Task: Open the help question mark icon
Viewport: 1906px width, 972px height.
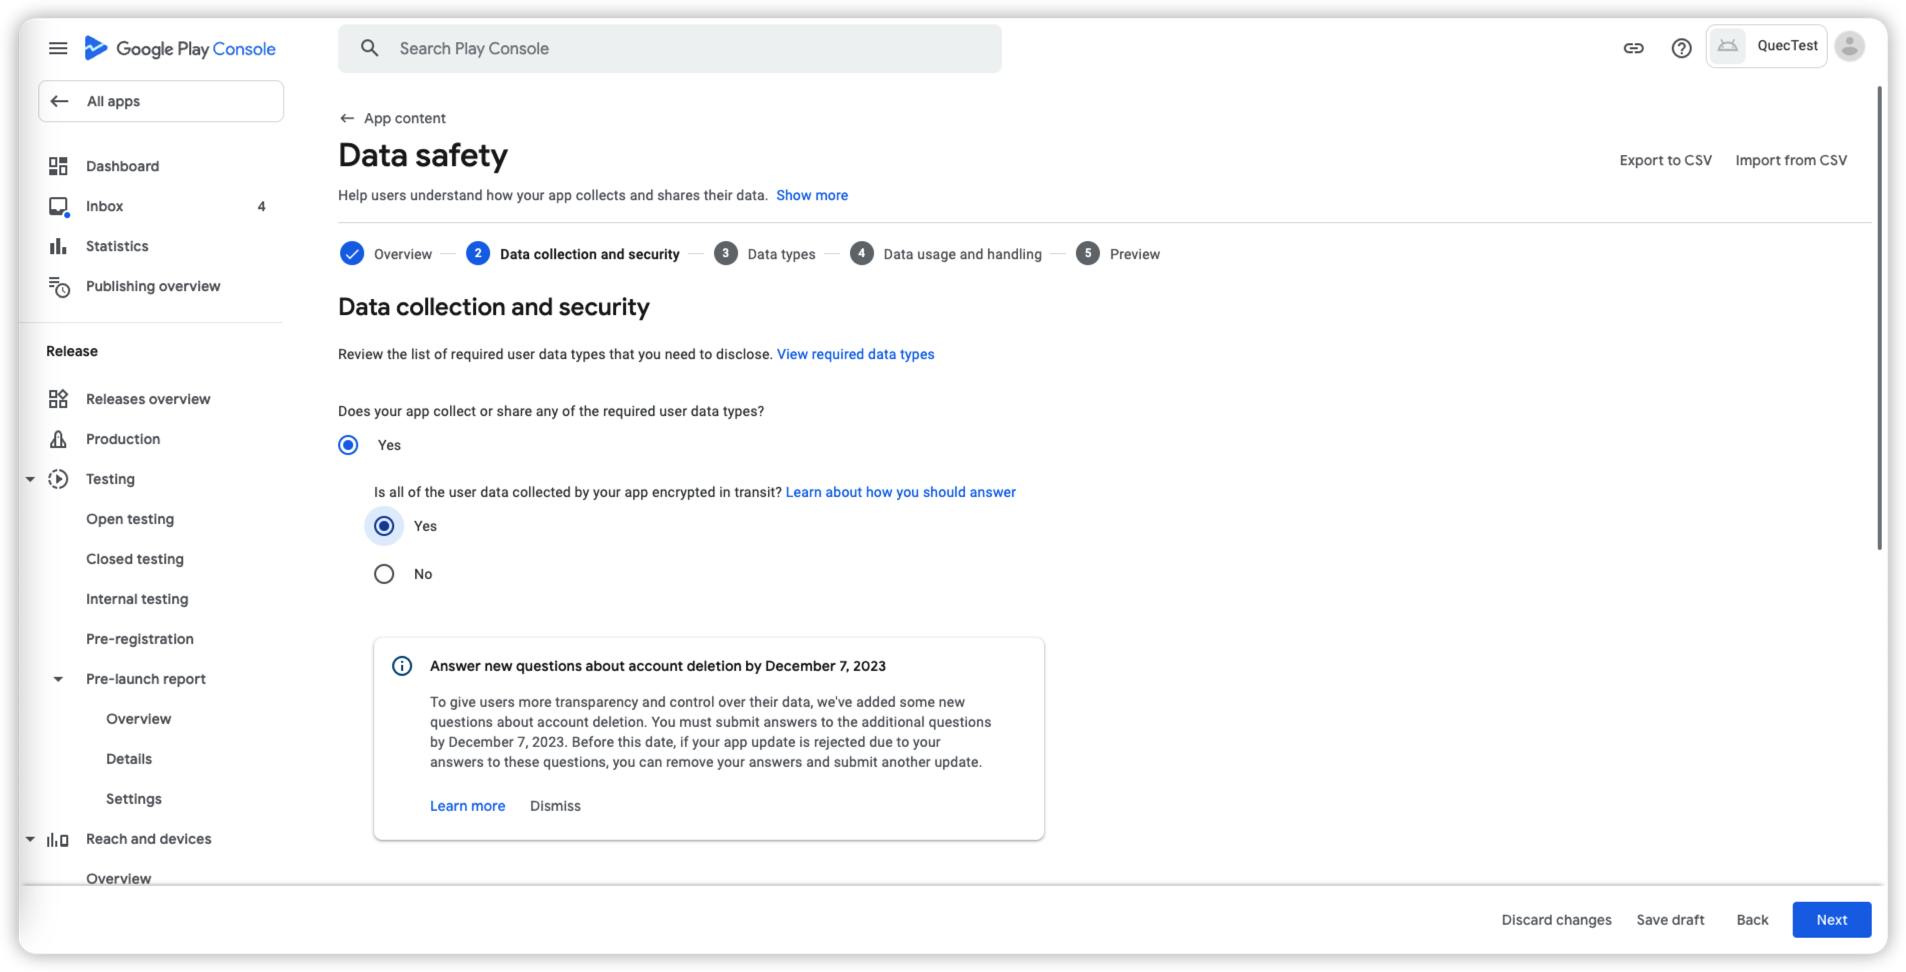Action: [1681, 48]
